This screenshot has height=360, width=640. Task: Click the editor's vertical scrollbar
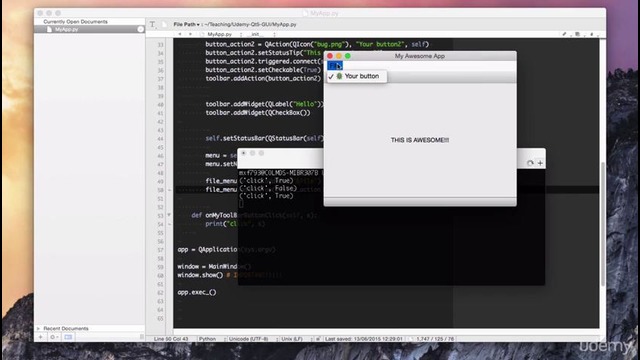[x=603, y=224]
